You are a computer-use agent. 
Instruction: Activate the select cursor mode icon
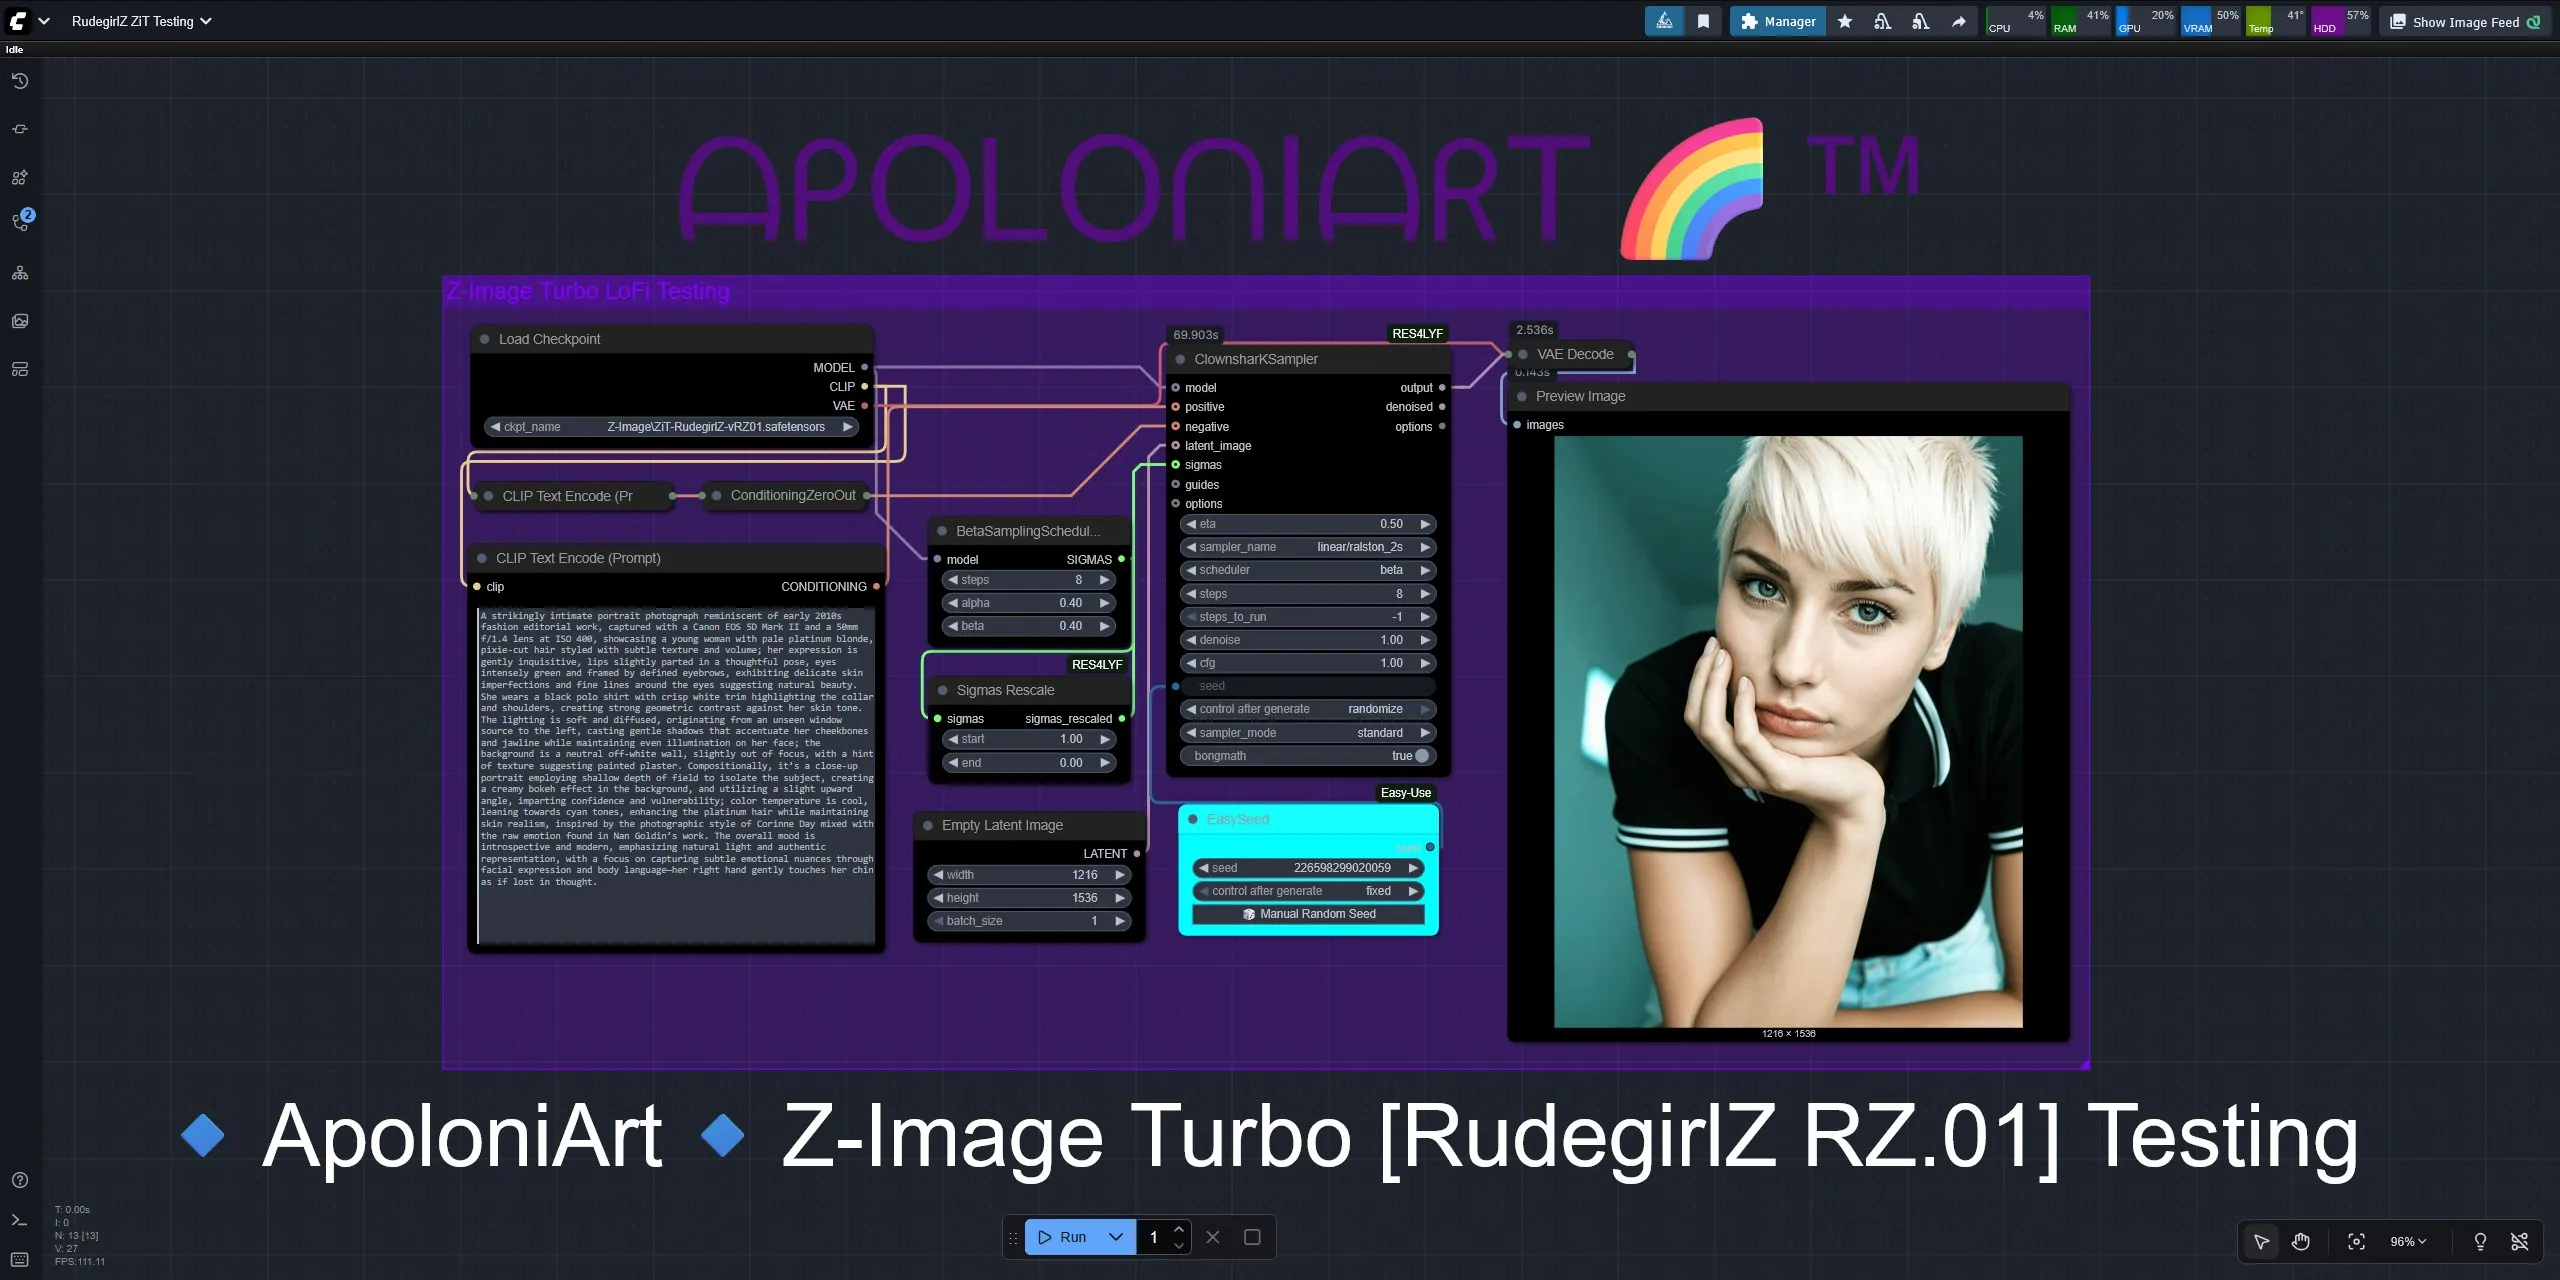pyautogui.click(x=2262, y=1241)
